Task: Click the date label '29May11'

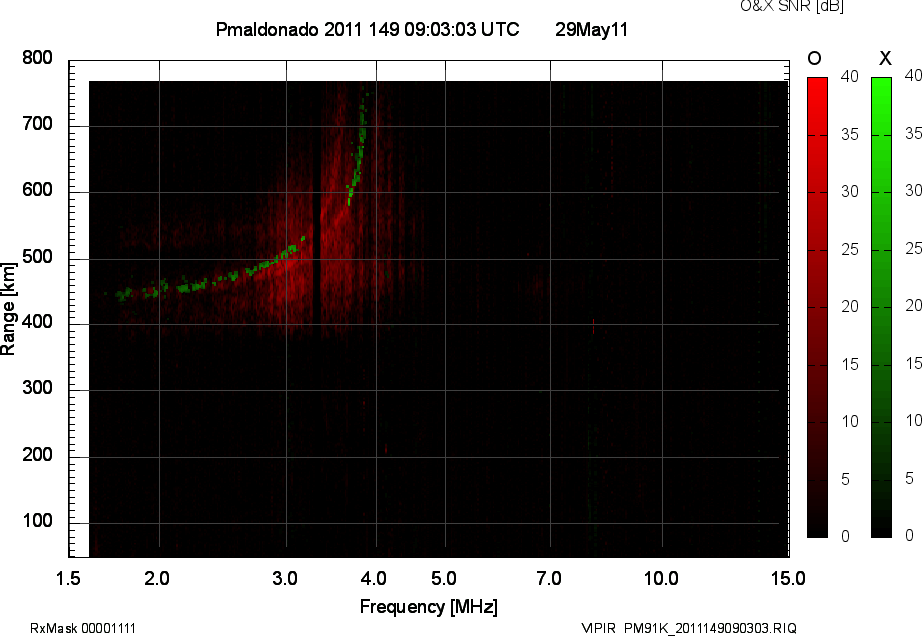Action: click(591, 29)
